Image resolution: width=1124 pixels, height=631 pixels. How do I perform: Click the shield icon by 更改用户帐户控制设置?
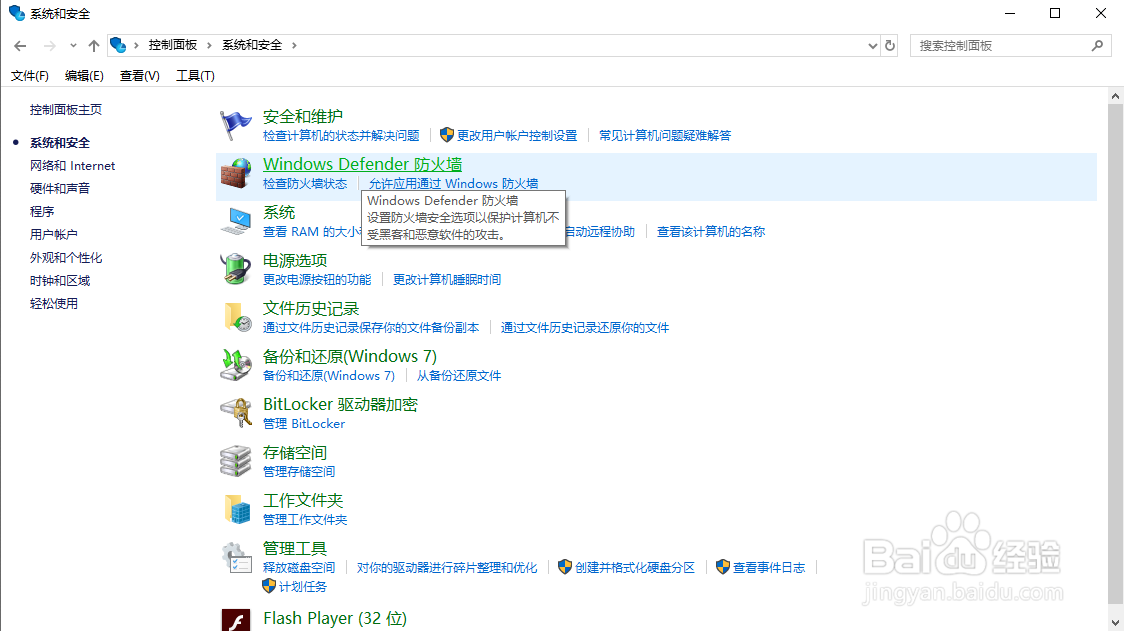(x=447, y=135)
